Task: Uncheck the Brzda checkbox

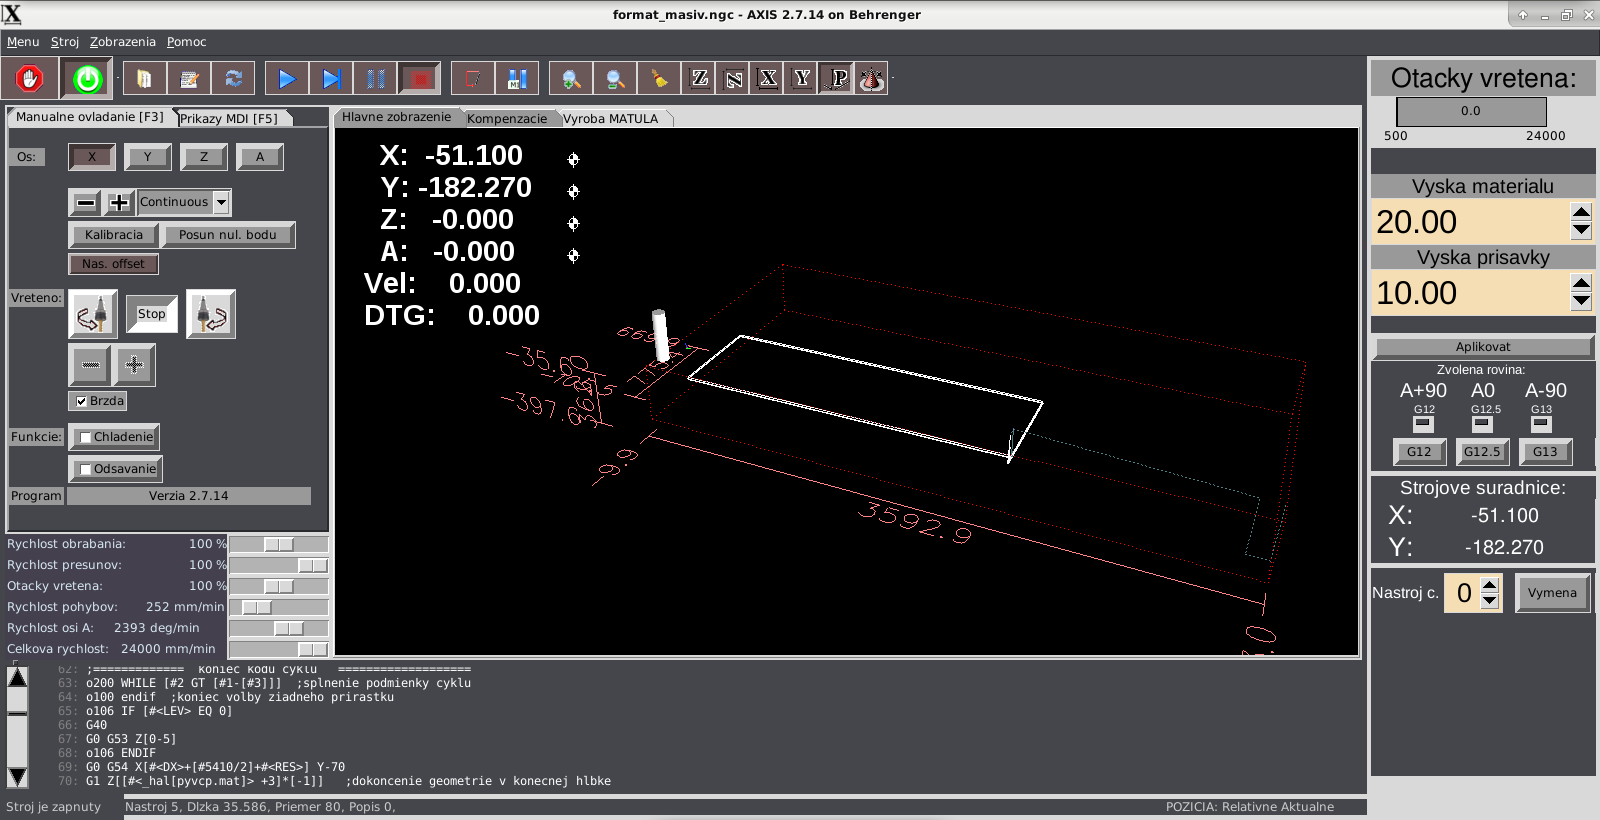Action: click(x=82, y=401)
